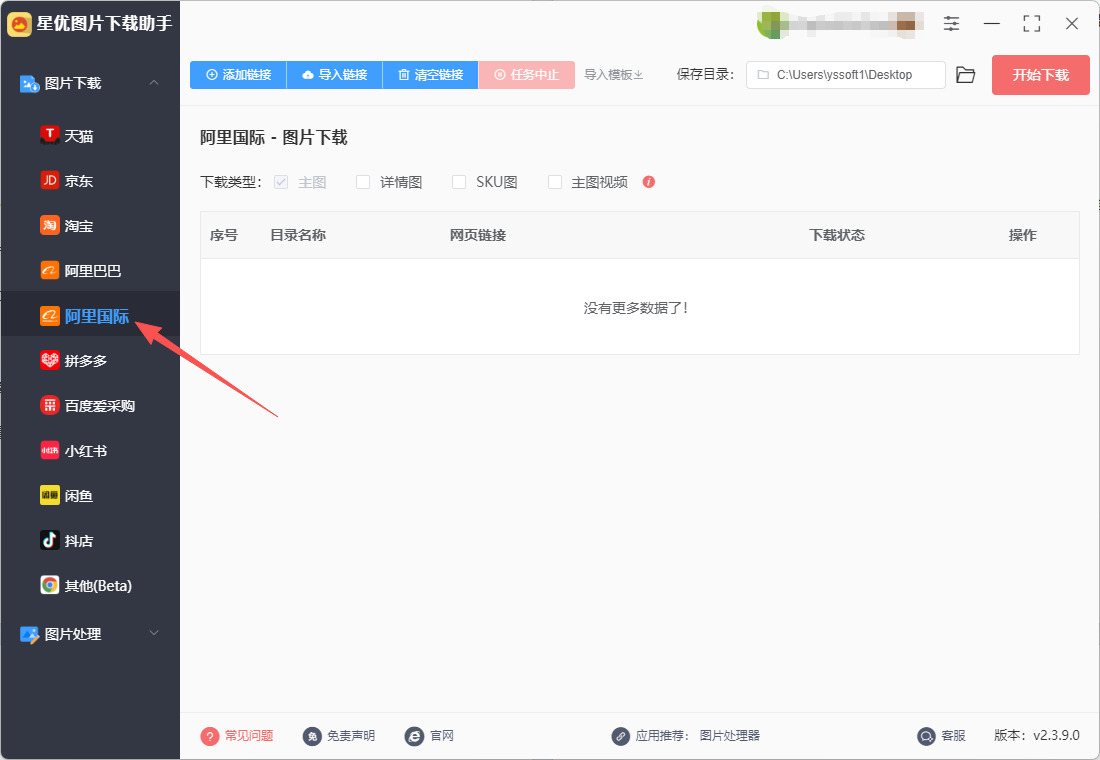Click the red info icon beside 主图视频
This screenshot has height=760, width=1100.
(649, 182)
